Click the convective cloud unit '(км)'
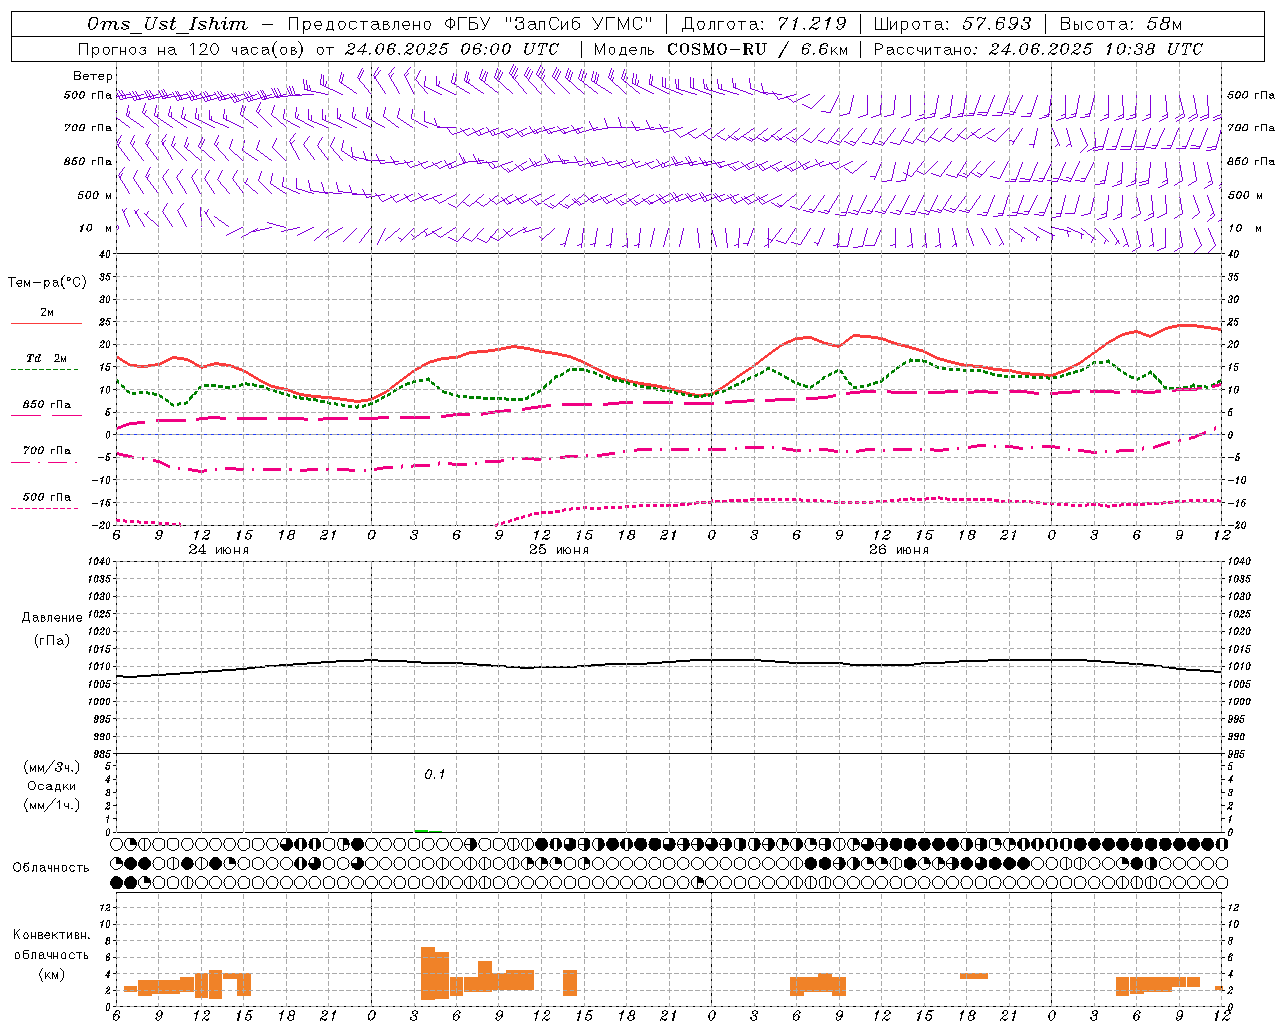Screen dimensions: 1280x1024 52,974
